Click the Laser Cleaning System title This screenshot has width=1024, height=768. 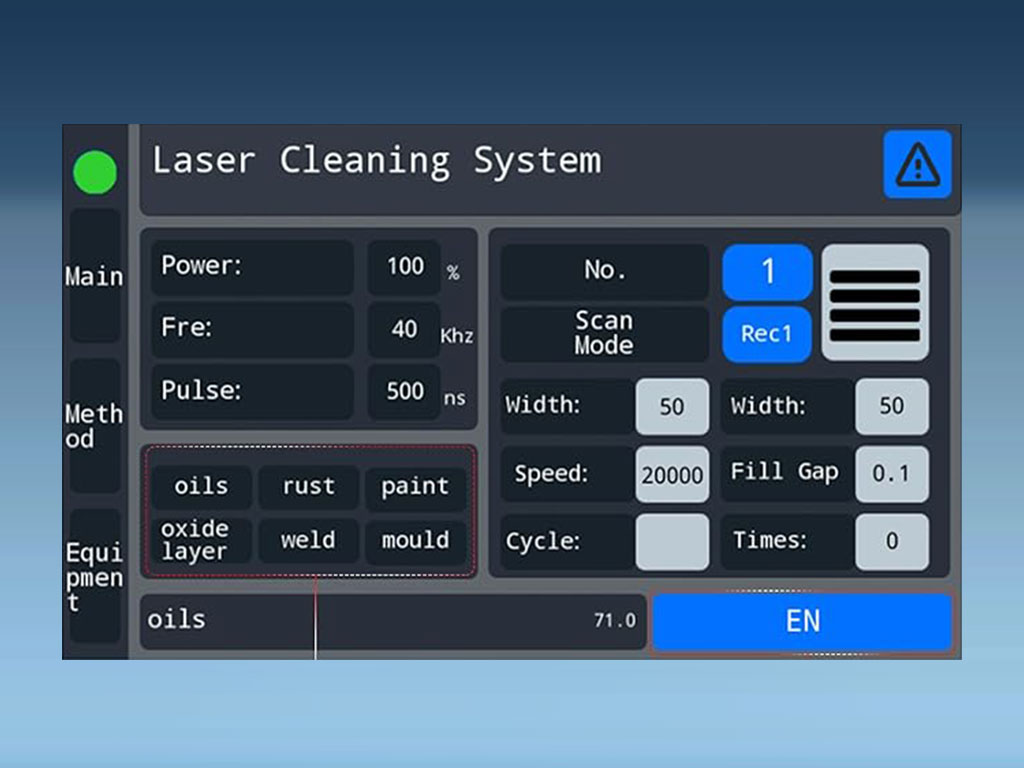377,161
